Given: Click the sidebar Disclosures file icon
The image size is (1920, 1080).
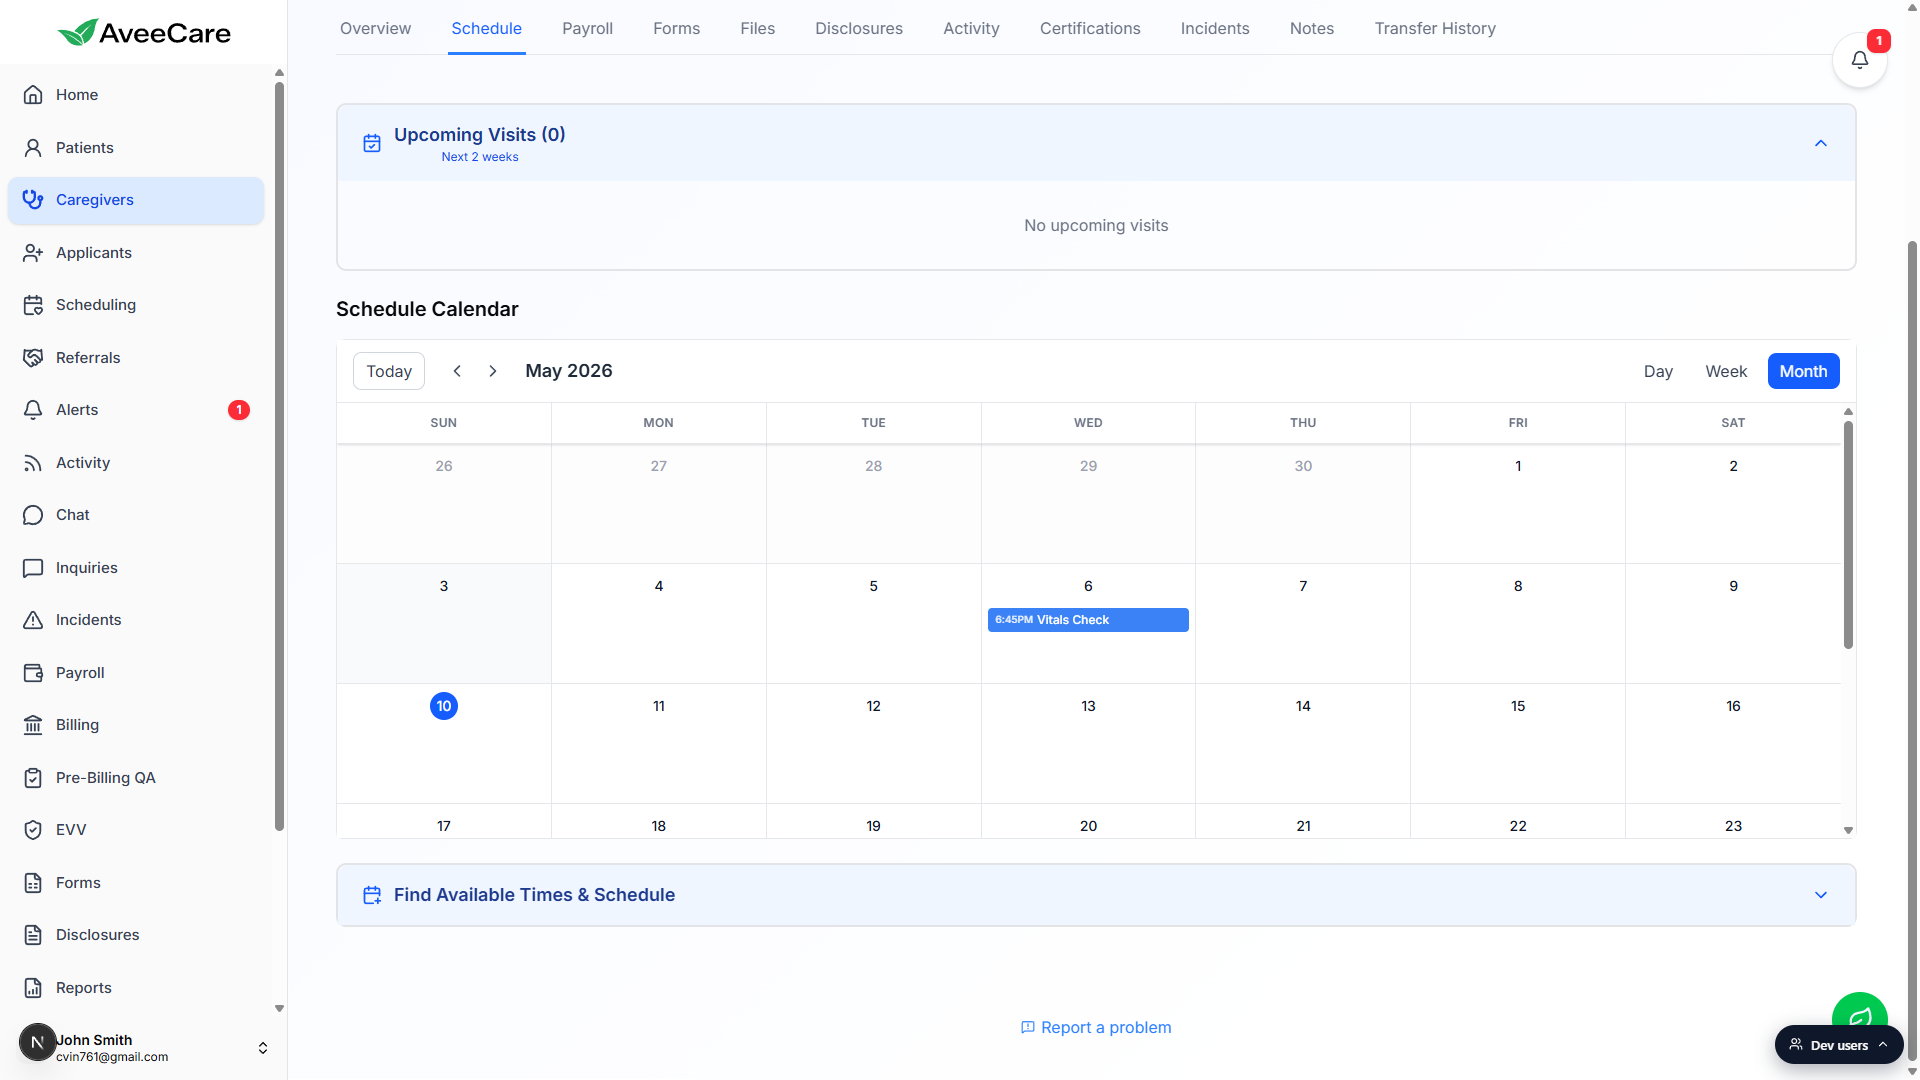Looking at the screenshot, I should pos(33,935).
